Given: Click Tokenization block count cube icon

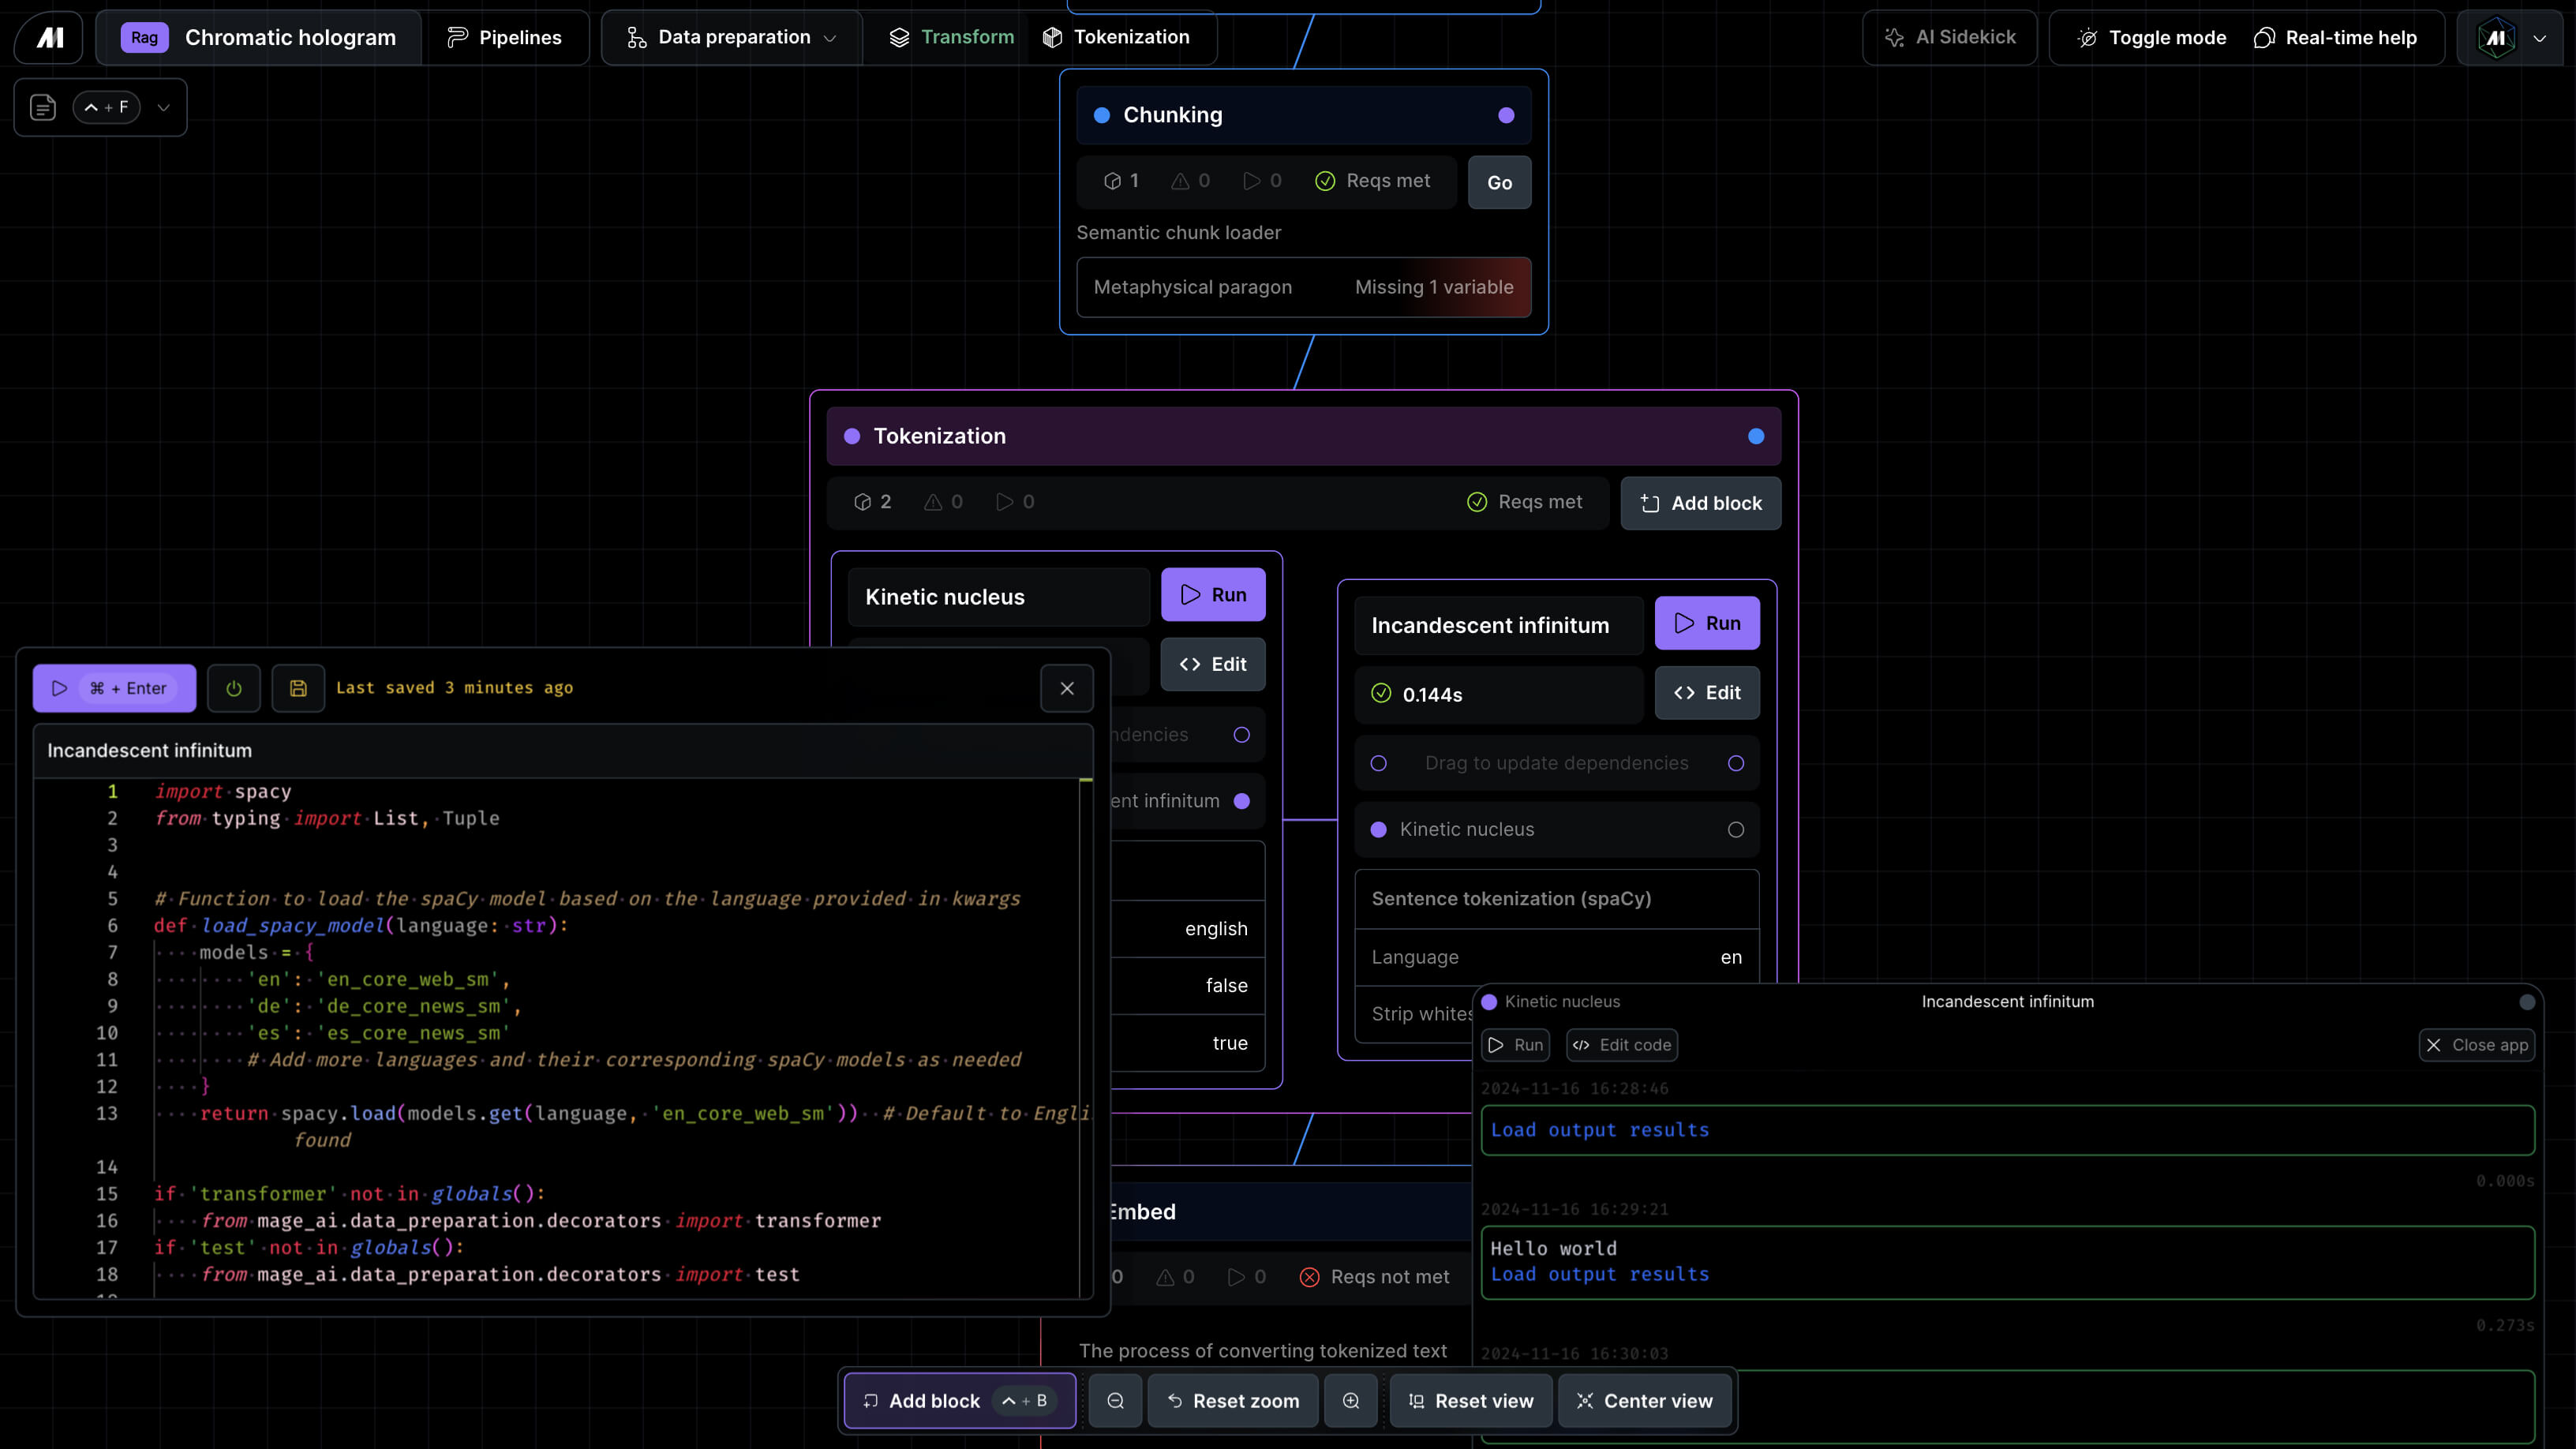Looking at the screenshot, I should point(862,502).
